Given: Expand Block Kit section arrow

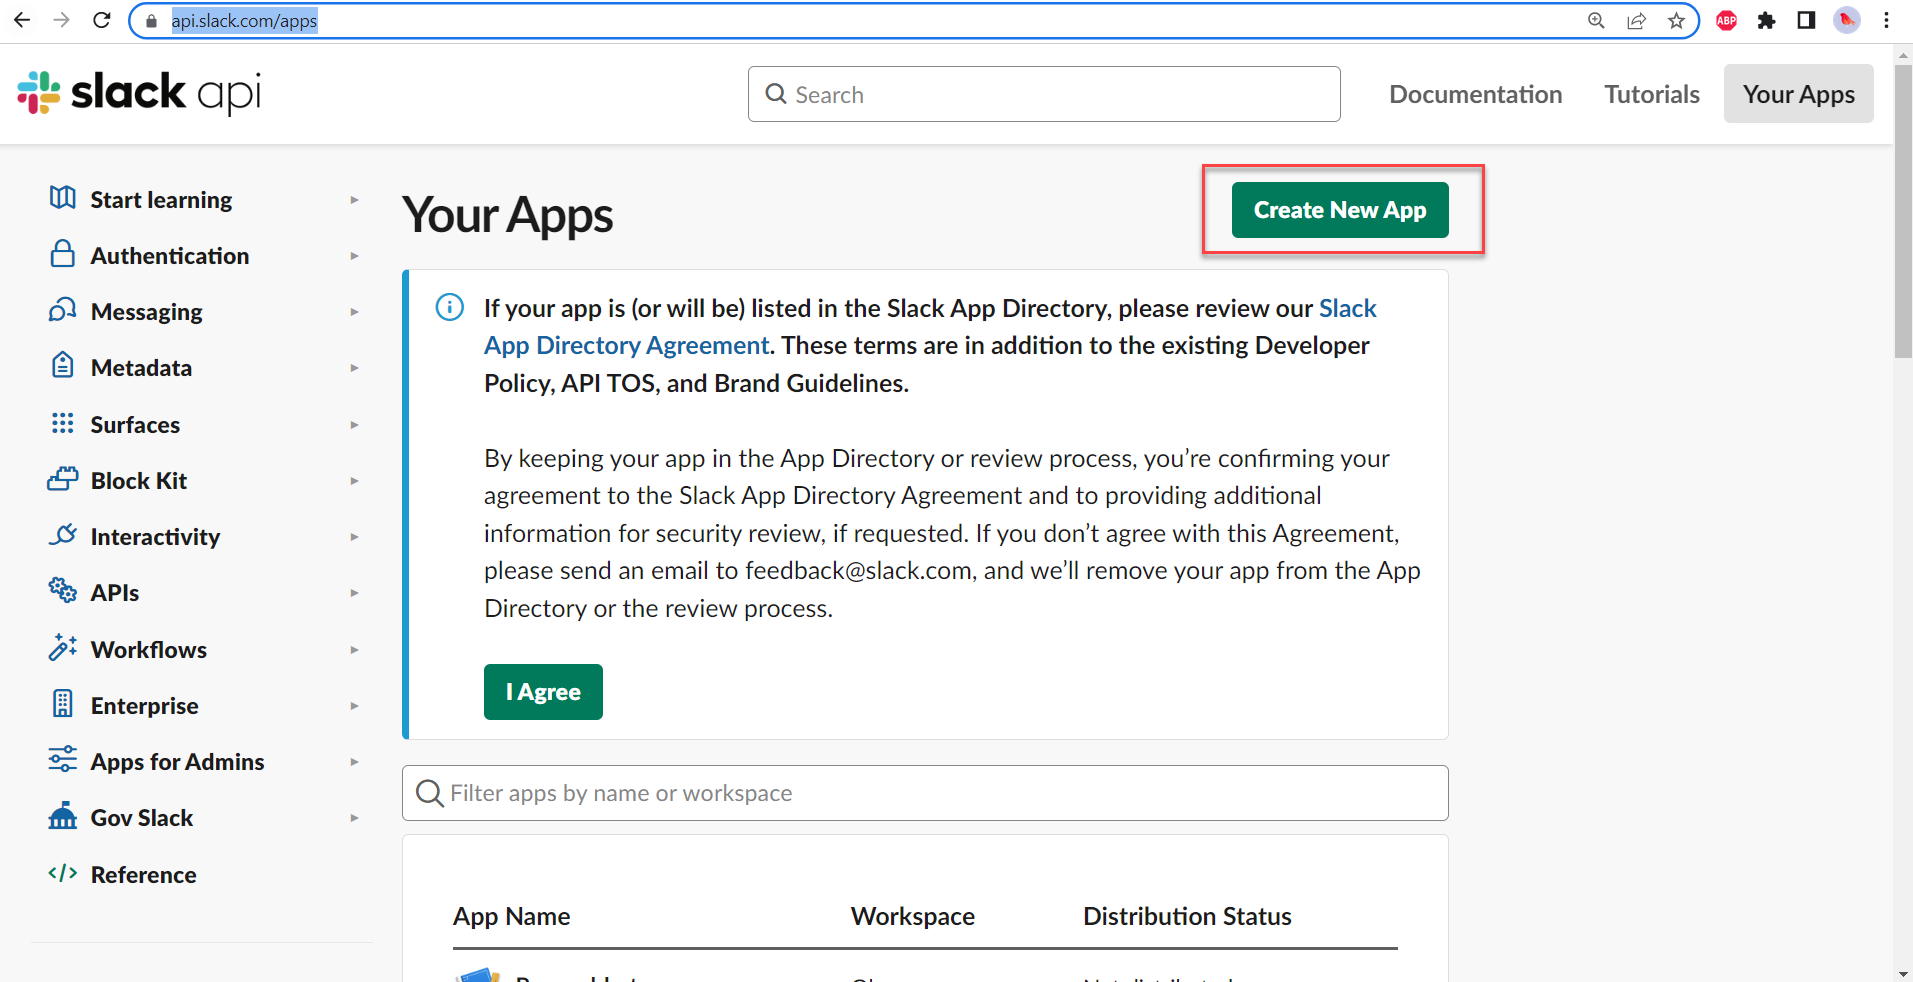Looking at the screenshot, I should (354, 481).
